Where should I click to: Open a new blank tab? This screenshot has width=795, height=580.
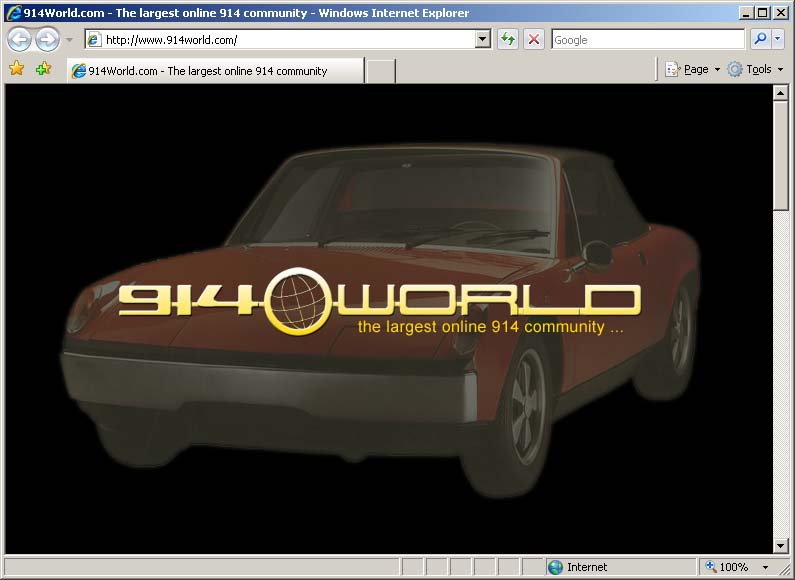[380, 71]
